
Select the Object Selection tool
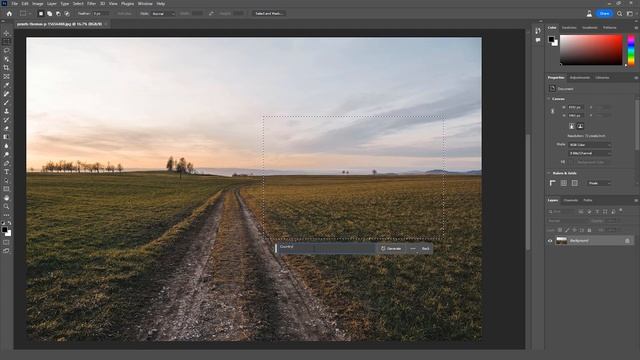click(6, 59)
